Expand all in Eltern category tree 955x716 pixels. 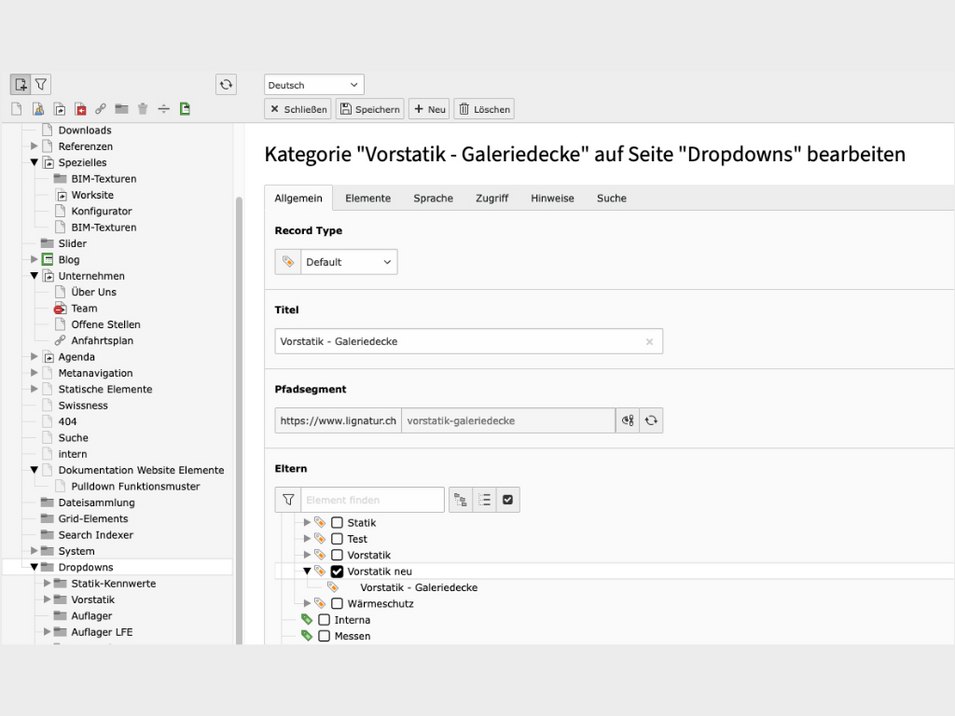460,500
